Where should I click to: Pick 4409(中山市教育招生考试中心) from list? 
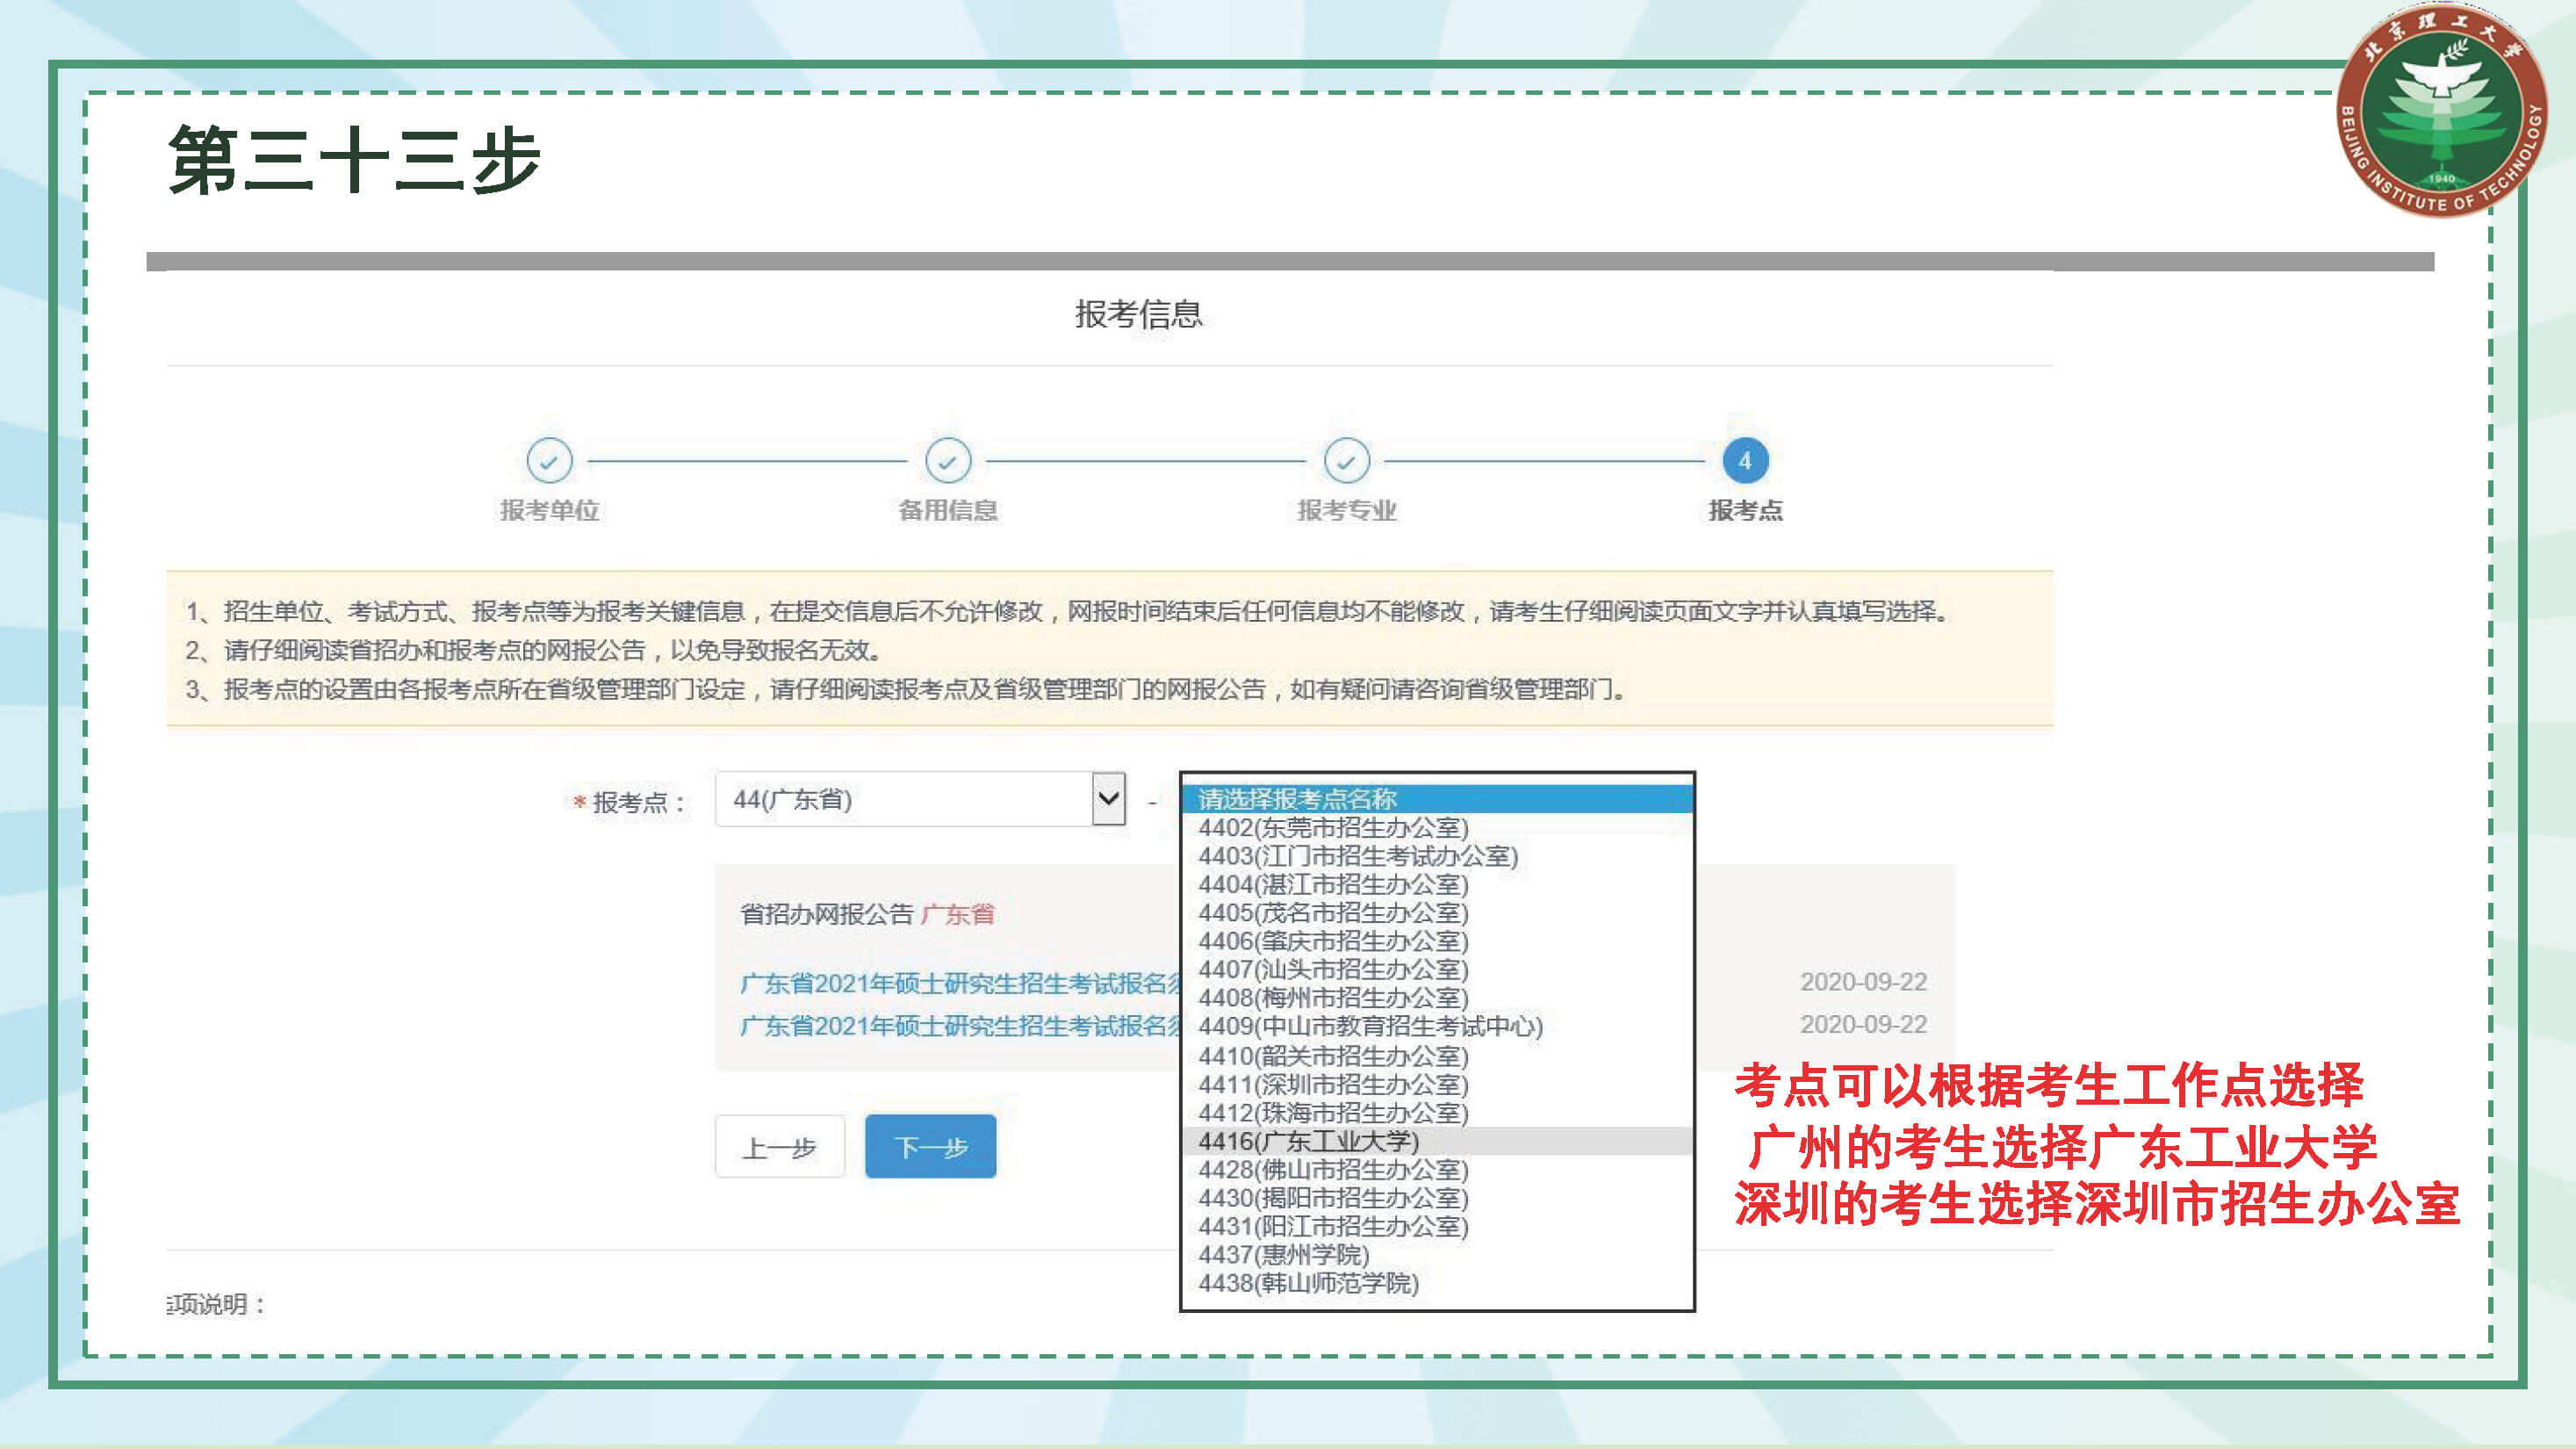[x=1370, y=1026]
